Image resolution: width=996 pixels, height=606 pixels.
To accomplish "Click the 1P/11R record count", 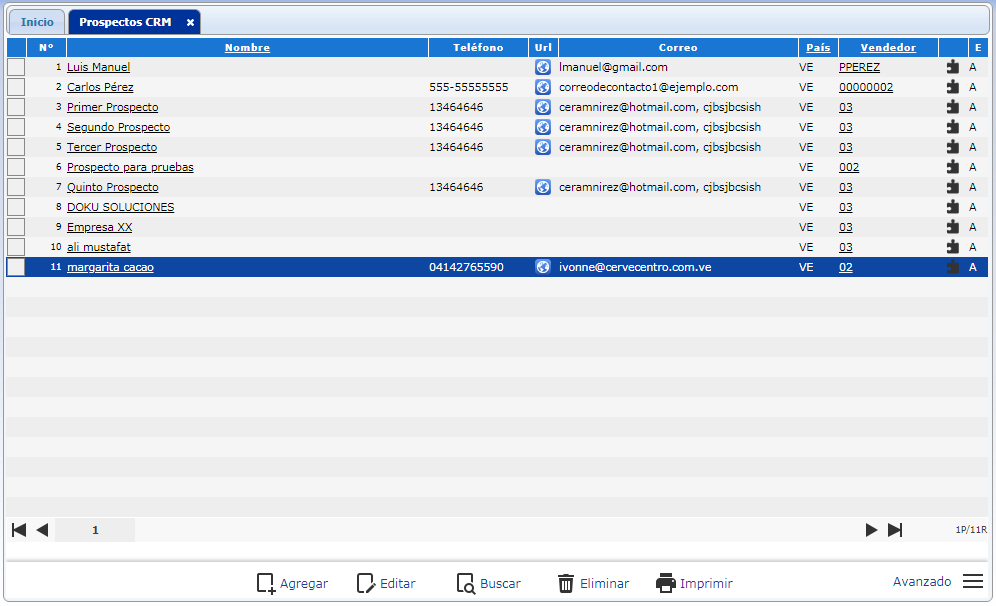I will click(971, 530).
